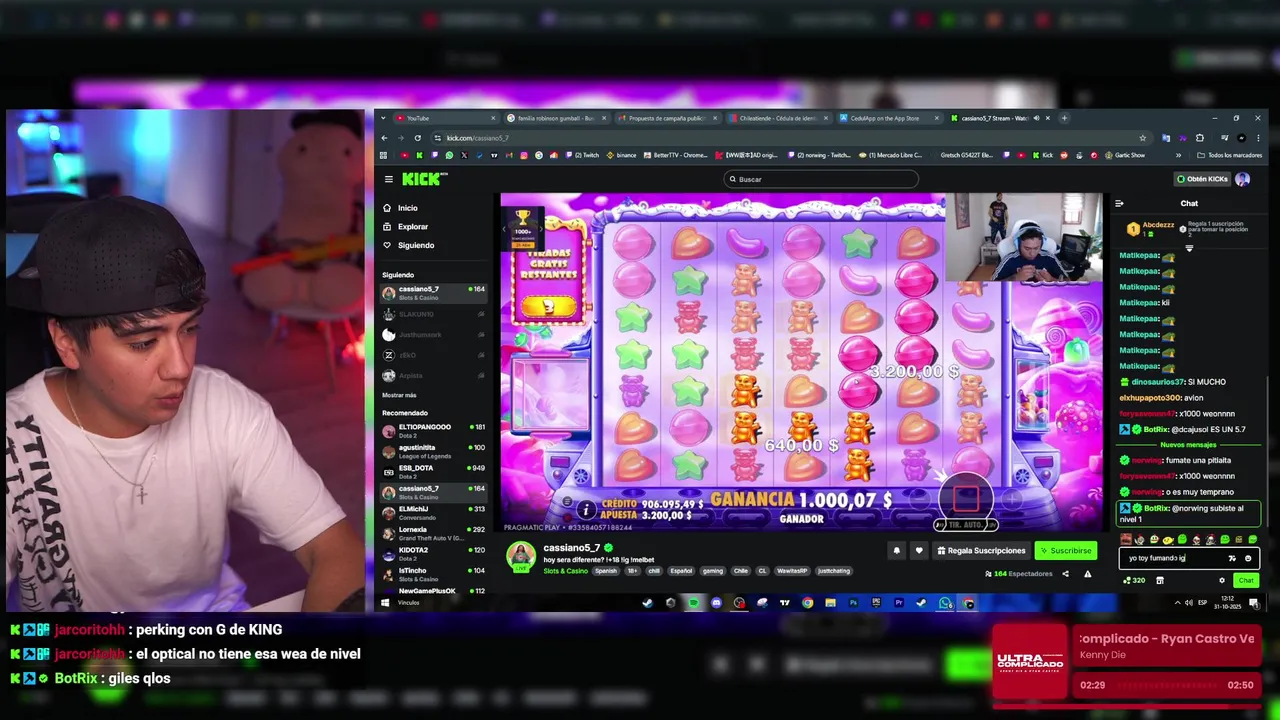Mute audio on cassiano5_7 Stream tab
This screenshot has width=1280, height=720.
pos(1036,118)
